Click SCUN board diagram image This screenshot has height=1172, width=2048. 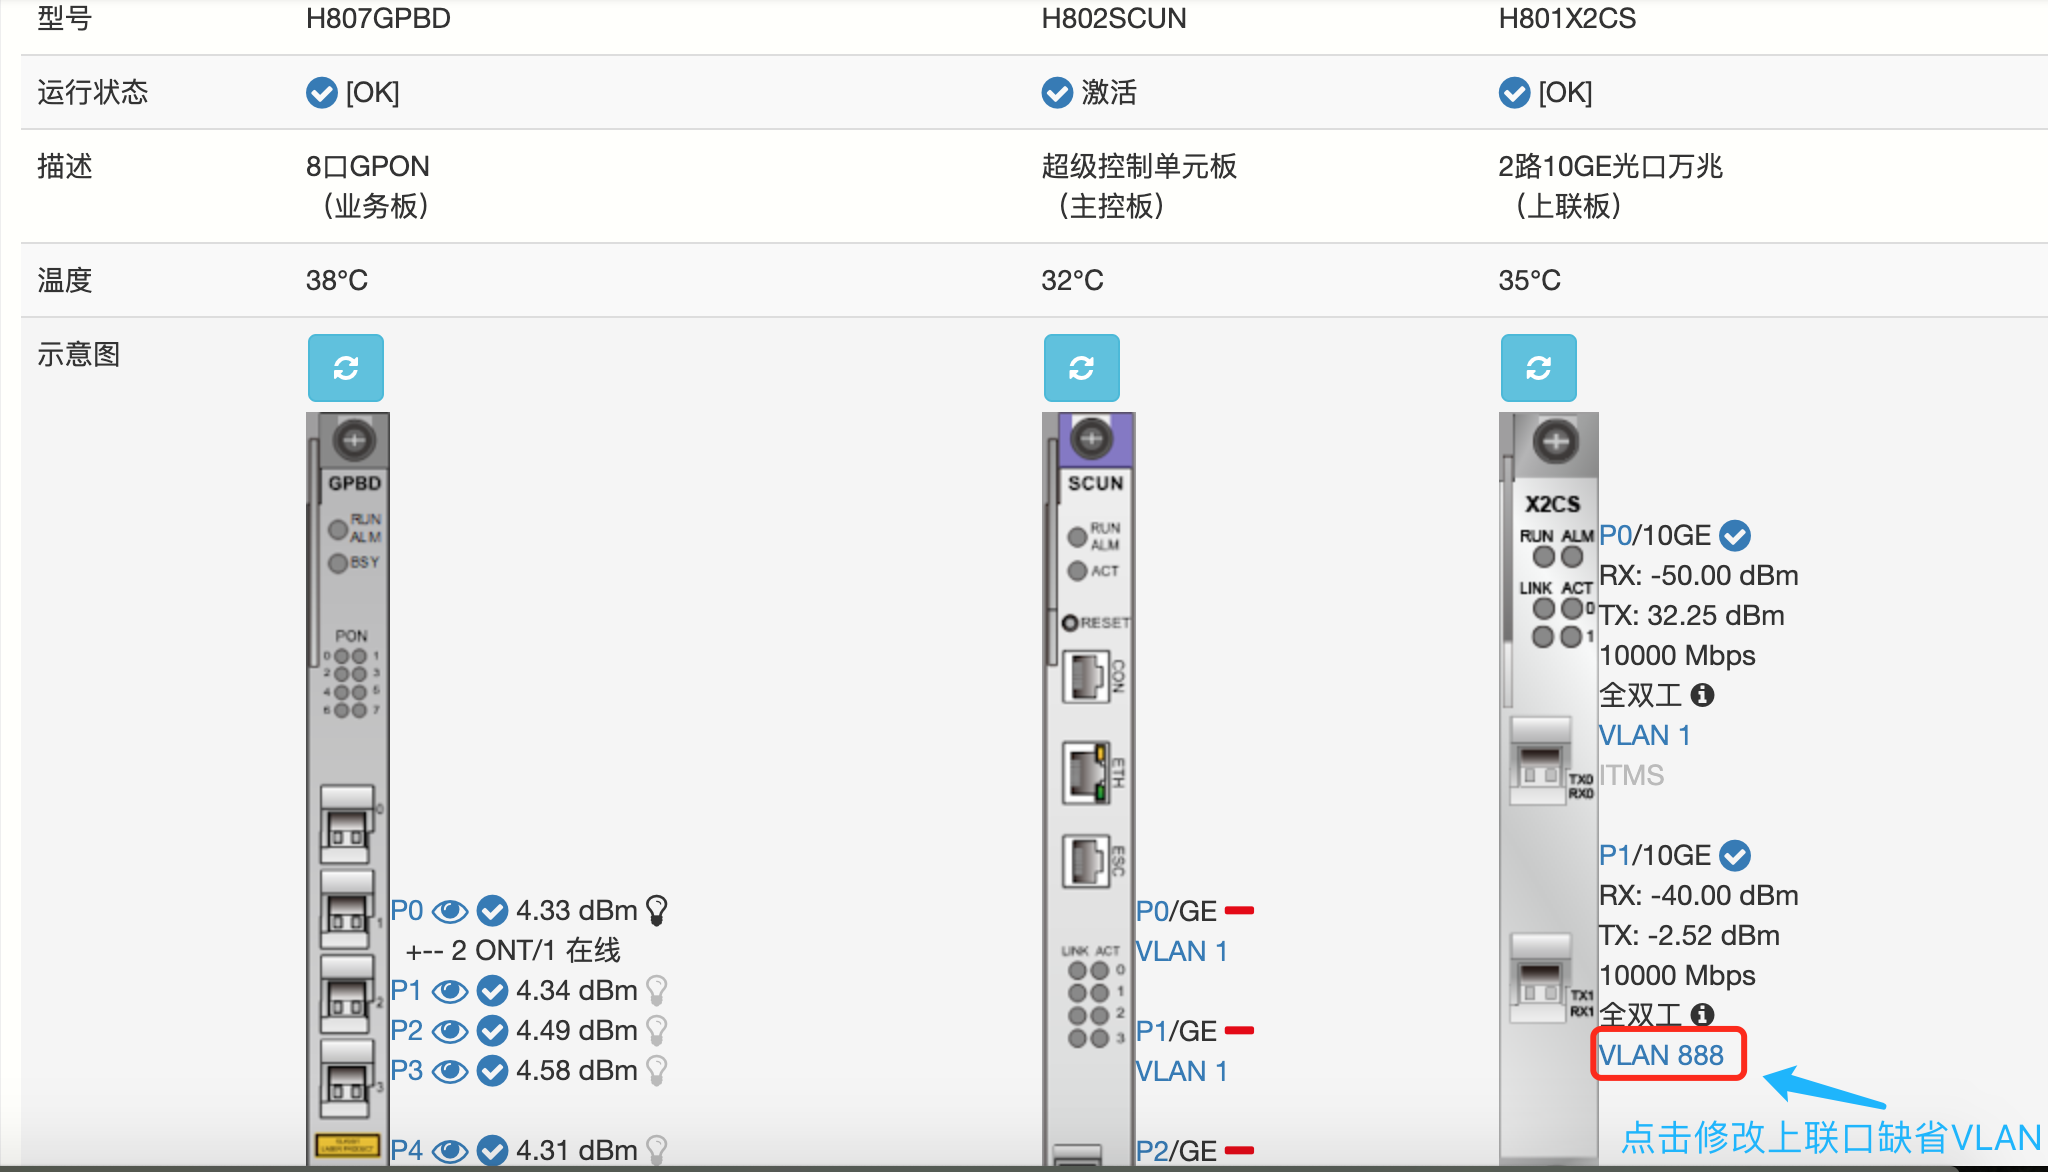[x=1089, y=788]
